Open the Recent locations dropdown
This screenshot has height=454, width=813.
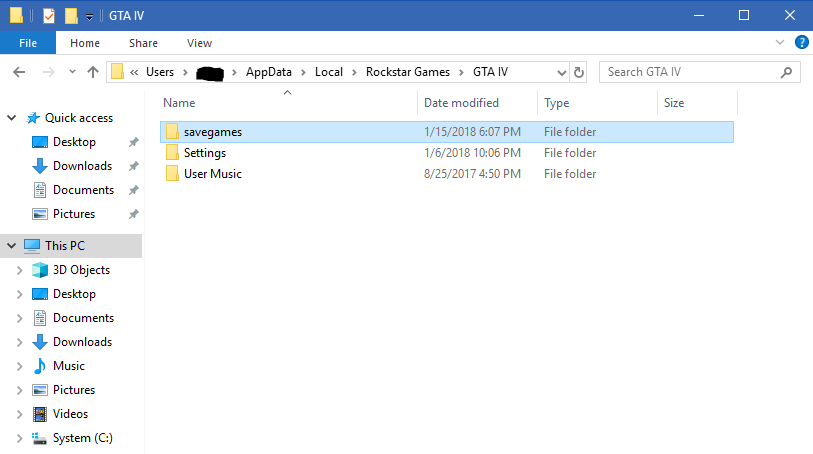click(72, 72)
